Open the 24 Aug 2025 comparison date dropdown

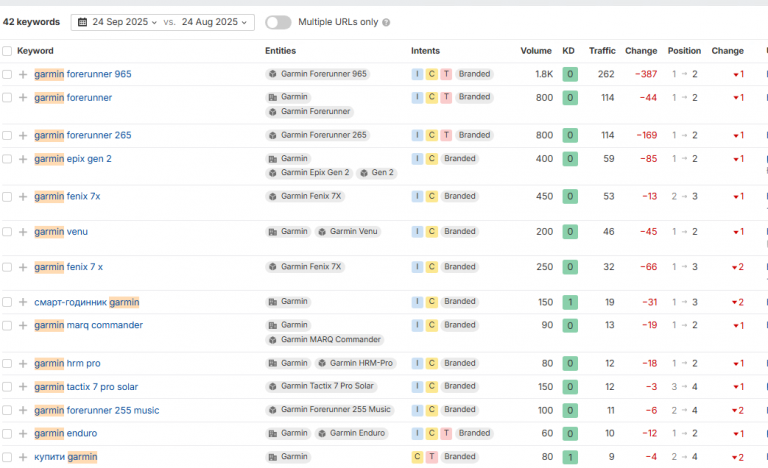click(214, 22)
